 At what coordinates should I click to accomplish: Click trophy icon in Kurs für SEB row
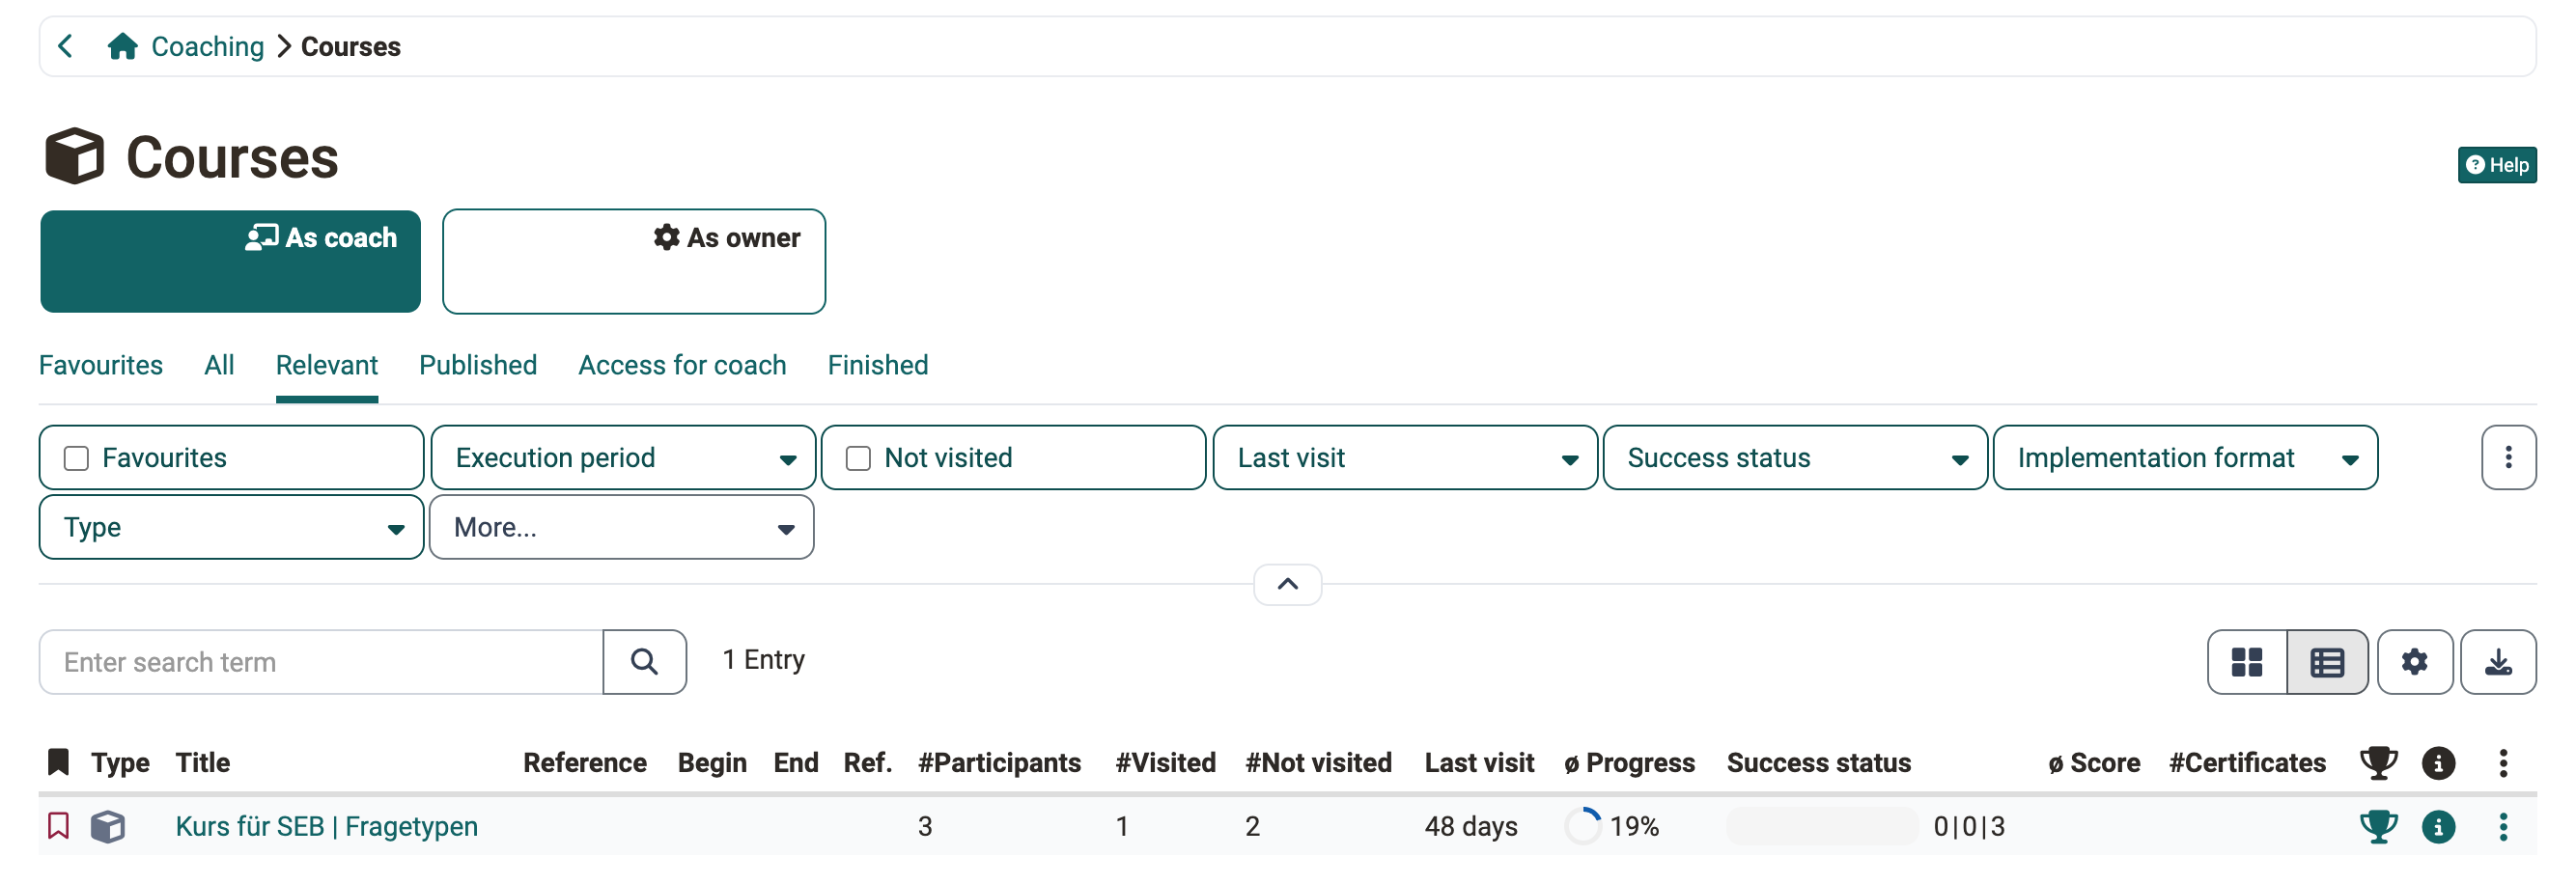[x=2378, y=827]
